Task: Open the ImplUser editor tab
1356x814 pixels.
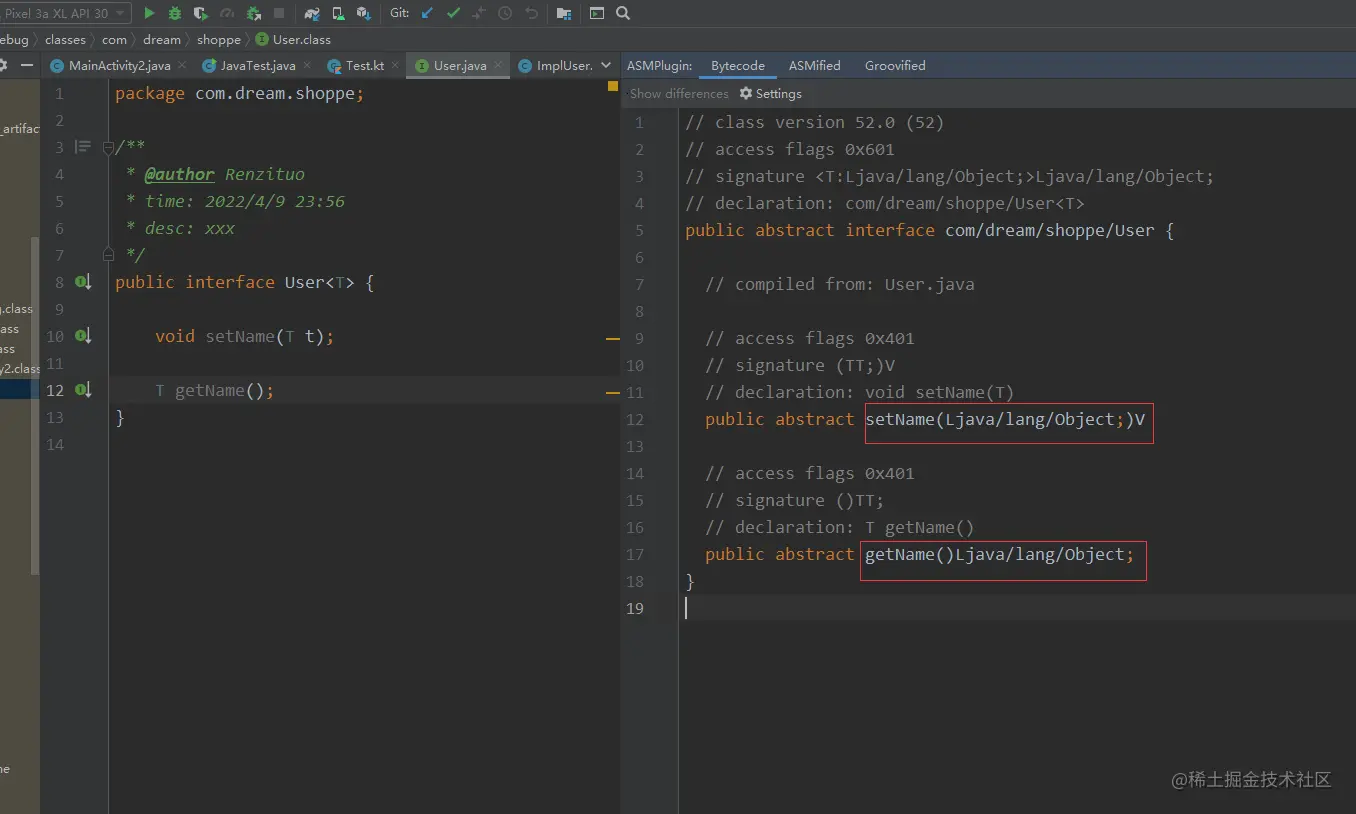Action: tap(556, 65)
